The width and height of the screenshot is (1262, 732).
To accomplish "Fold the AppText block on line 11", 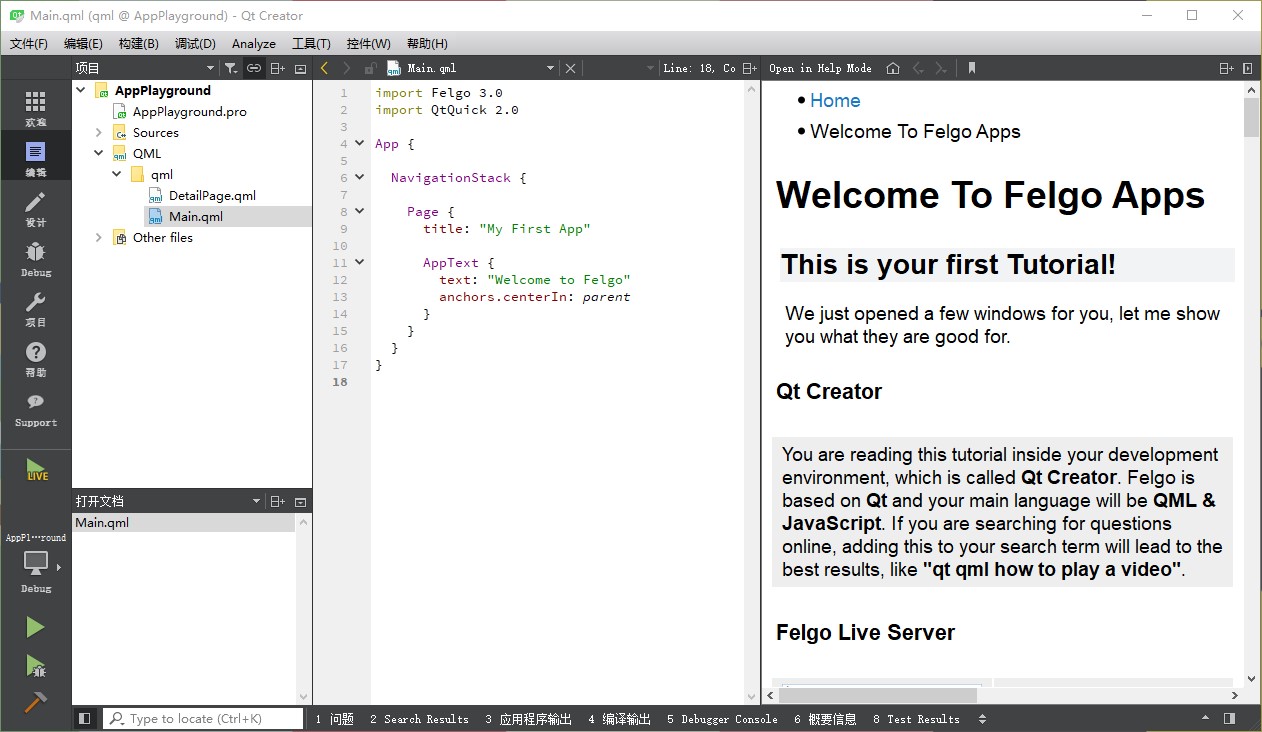I will click(x=360, y=262).
